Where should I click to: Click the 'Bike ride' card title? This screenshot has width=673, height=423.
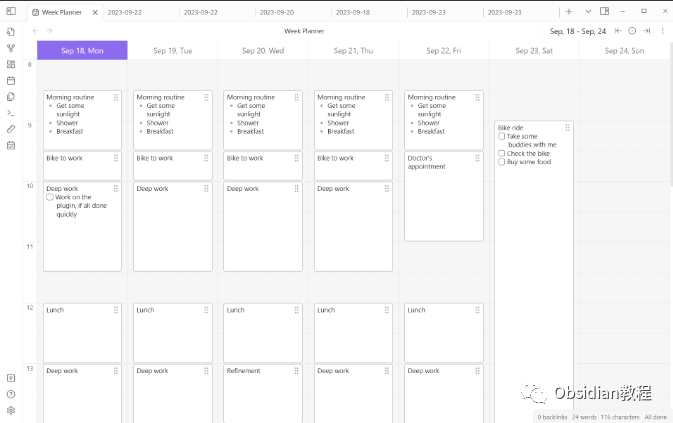[x=510, y=128]
